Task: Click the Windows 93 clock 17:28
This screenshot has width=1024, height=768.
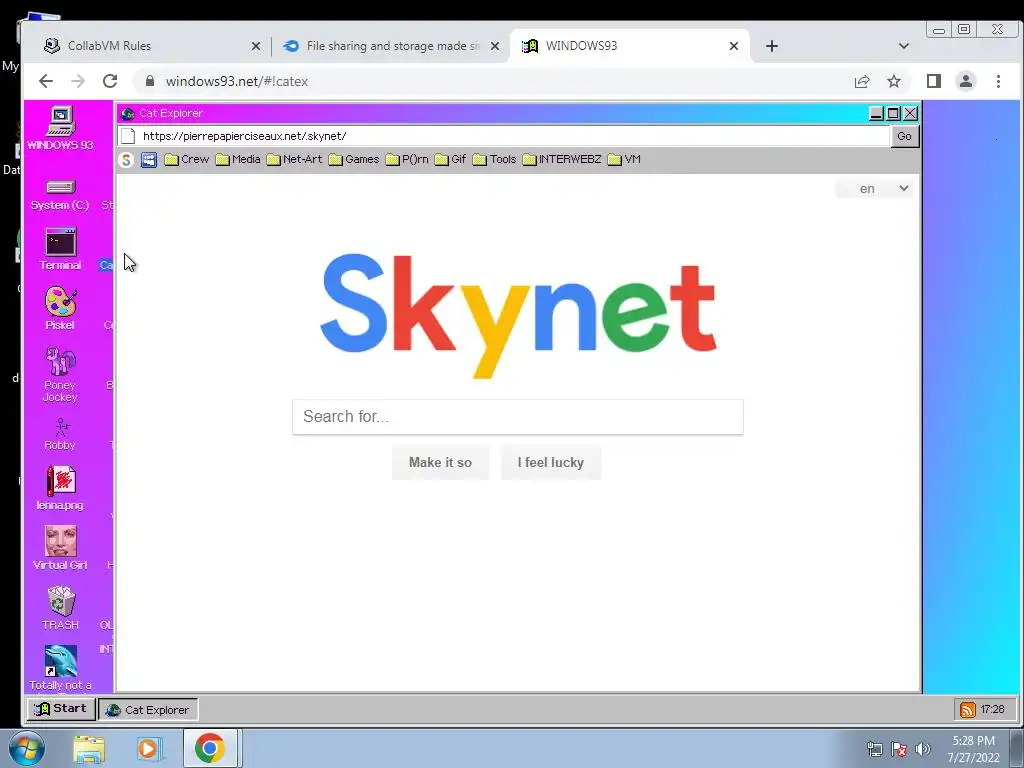Action: tap(993, 709)
